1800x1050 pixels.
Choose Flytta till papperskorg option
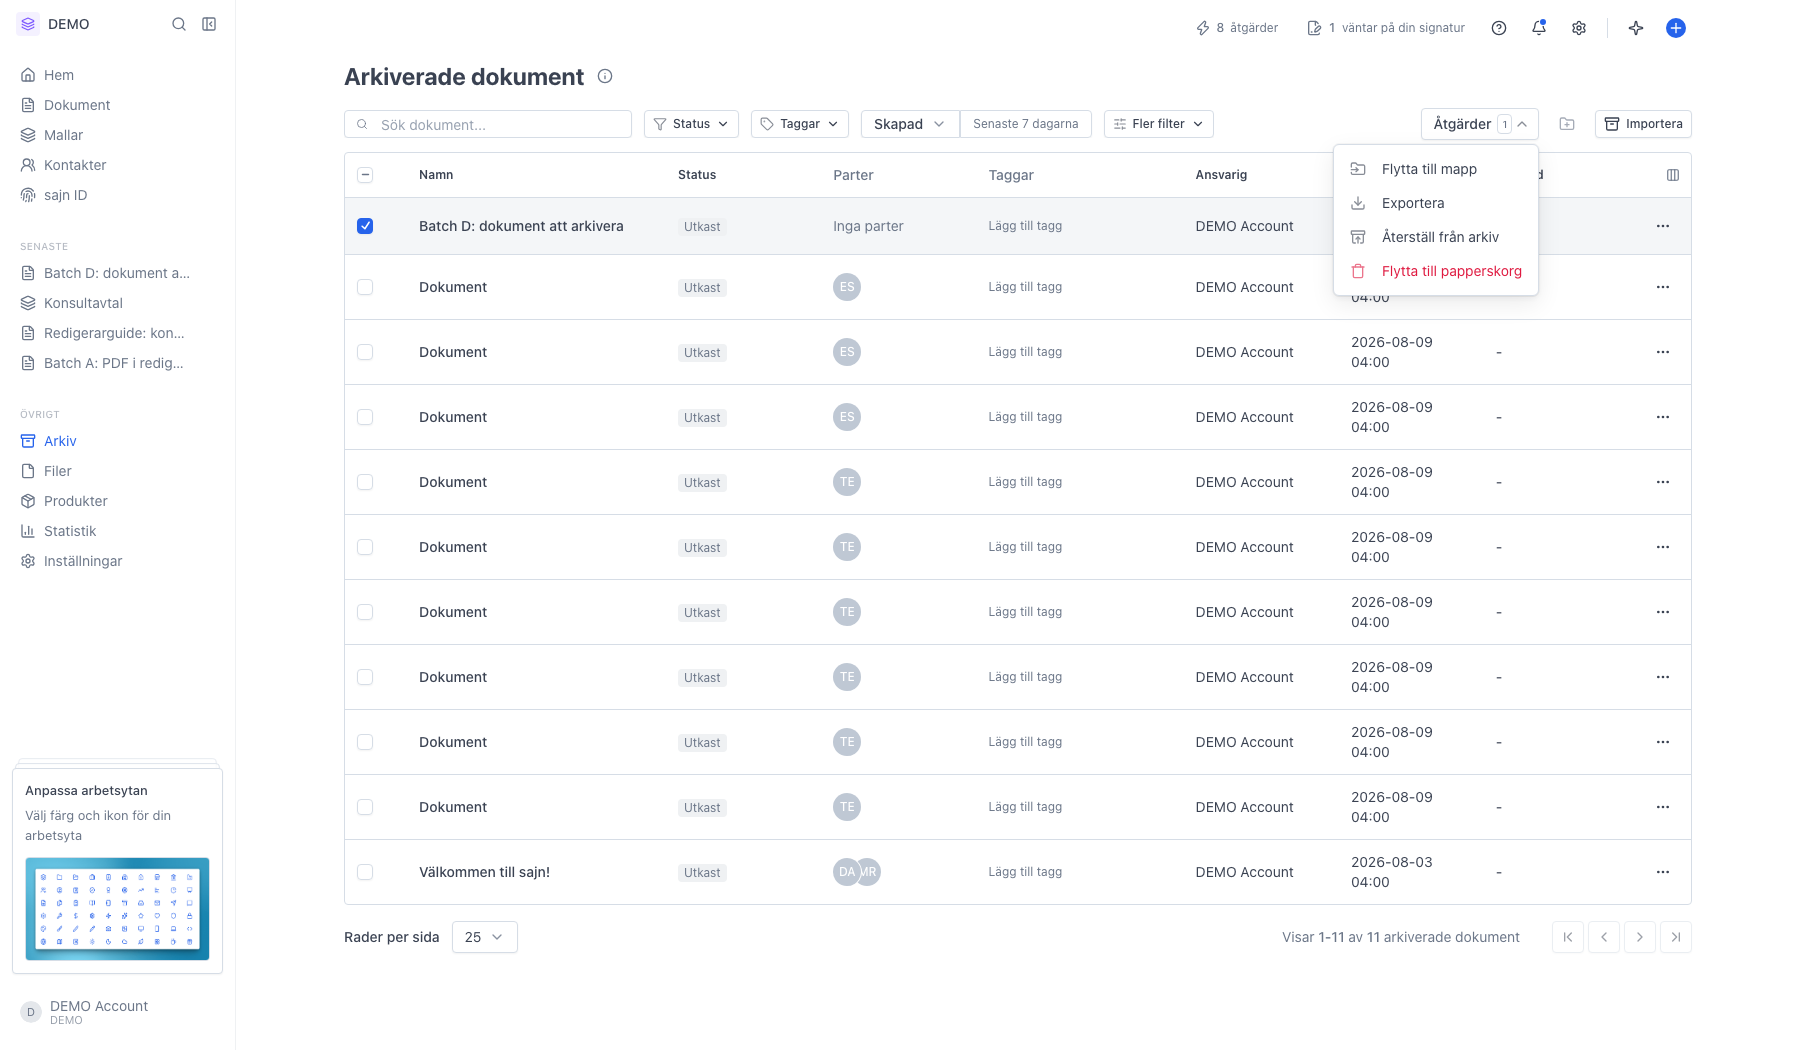[x=1435, y=271]
